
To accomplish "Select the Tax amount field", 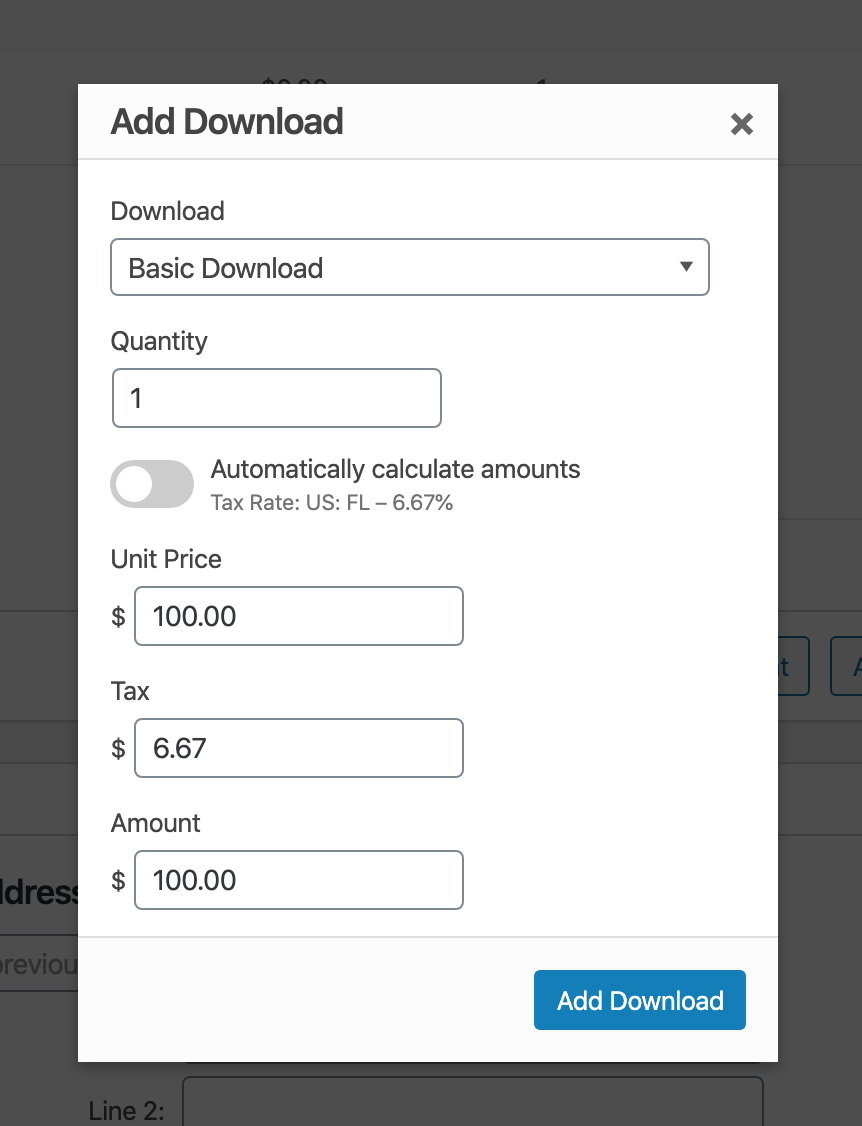I will (298, 748).
